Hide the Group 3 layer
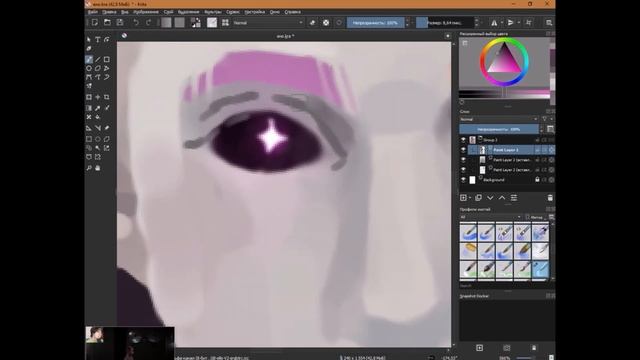The width and height of the screenshot is (640, 360). pos(463,140)
